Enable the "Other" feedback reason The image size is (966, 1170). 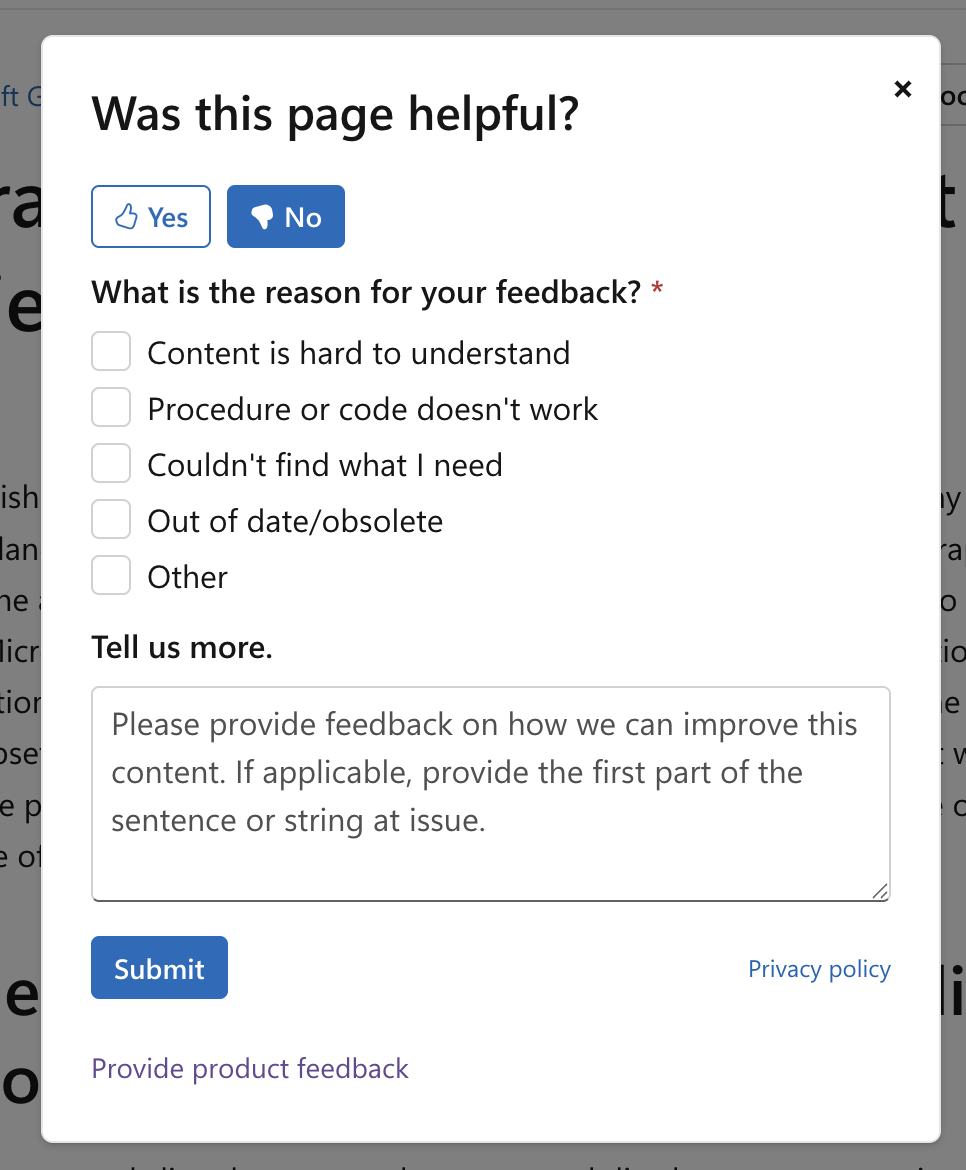[x=111, y=575]
